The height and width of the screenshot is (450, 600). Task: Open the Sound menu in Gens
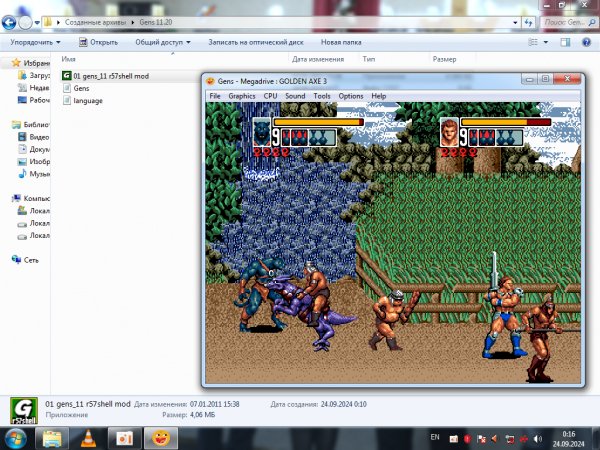click(295, 96)
